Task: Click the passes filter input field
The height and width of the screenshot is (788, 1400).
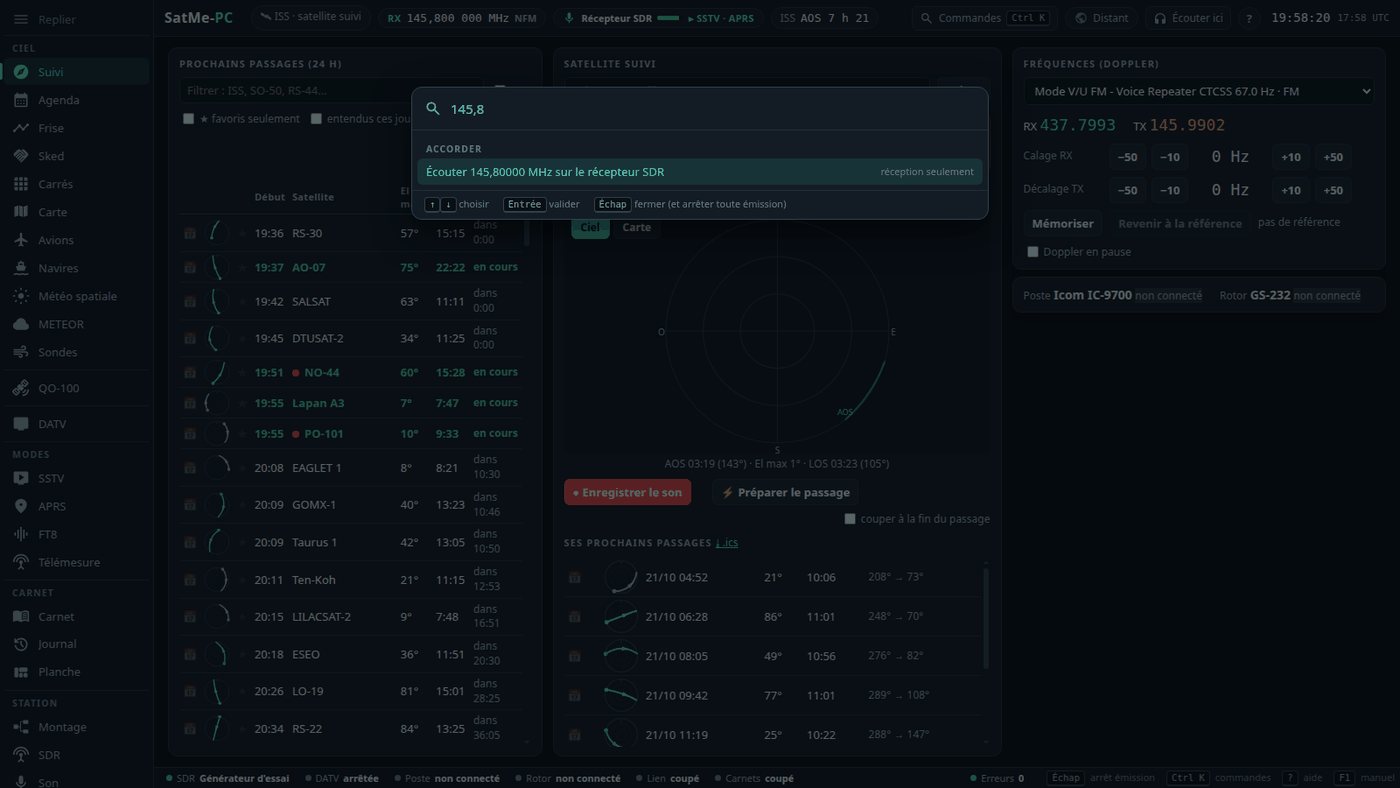Action: [331, 90]
